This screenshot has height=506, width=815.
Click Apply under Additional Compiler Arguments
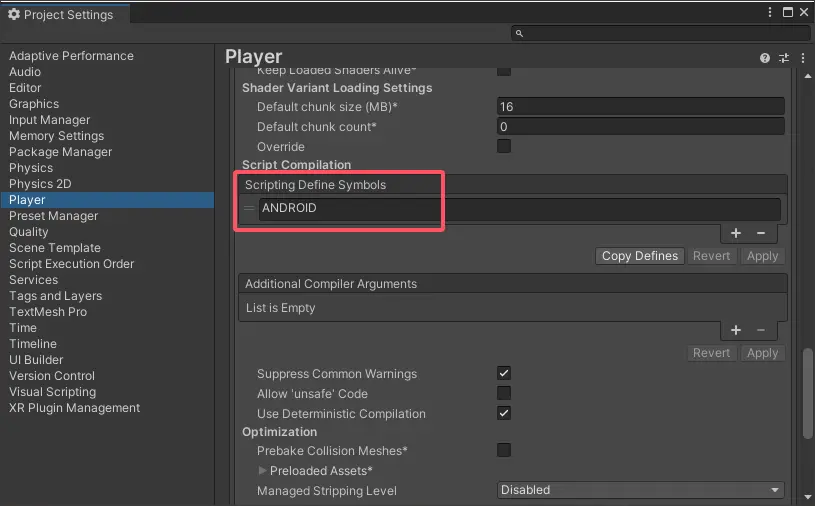[x=763, y=353]
